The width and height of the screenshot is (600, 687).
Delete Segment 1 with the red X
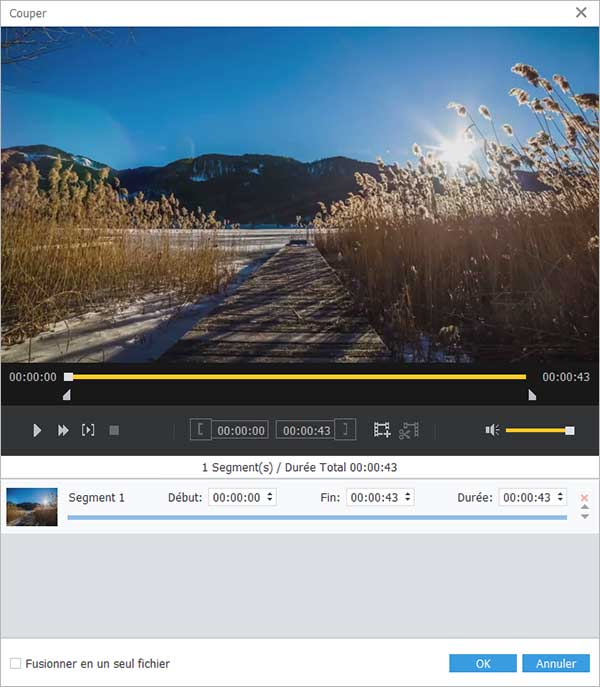coord(585,497)
